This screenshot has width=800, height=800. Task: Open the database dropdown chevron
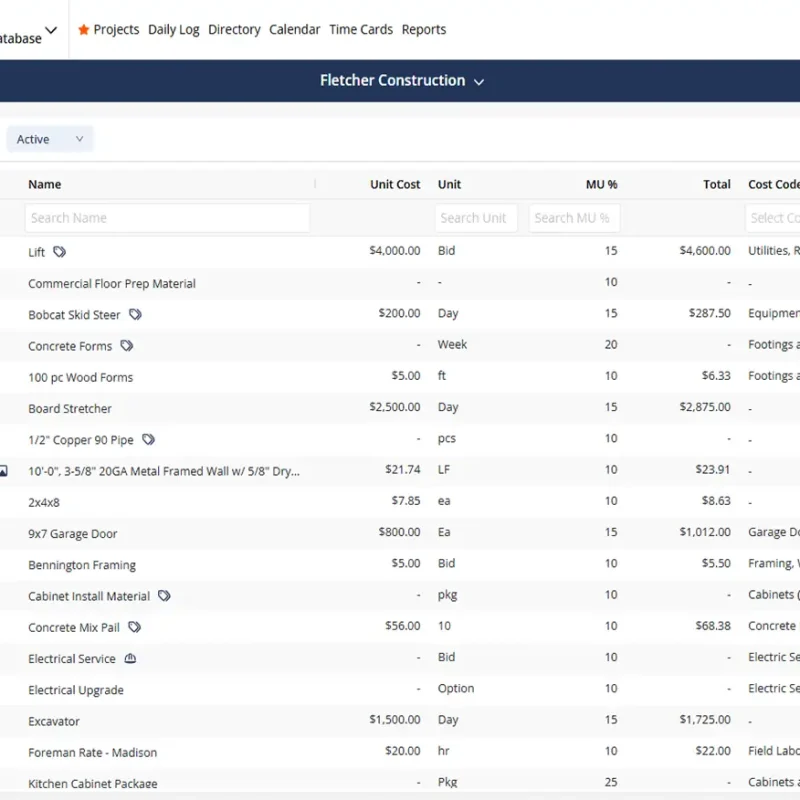click(51, 30)
